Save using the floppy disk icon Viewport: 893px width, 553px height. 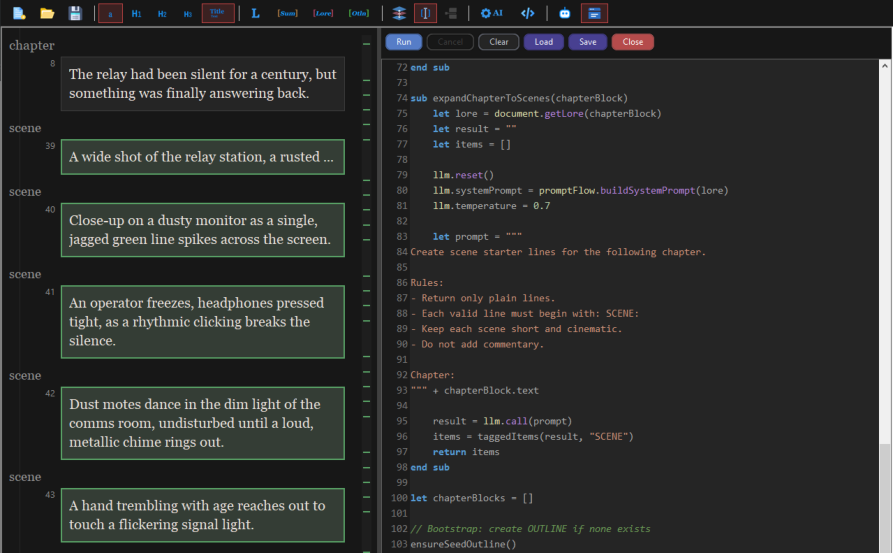75,13
